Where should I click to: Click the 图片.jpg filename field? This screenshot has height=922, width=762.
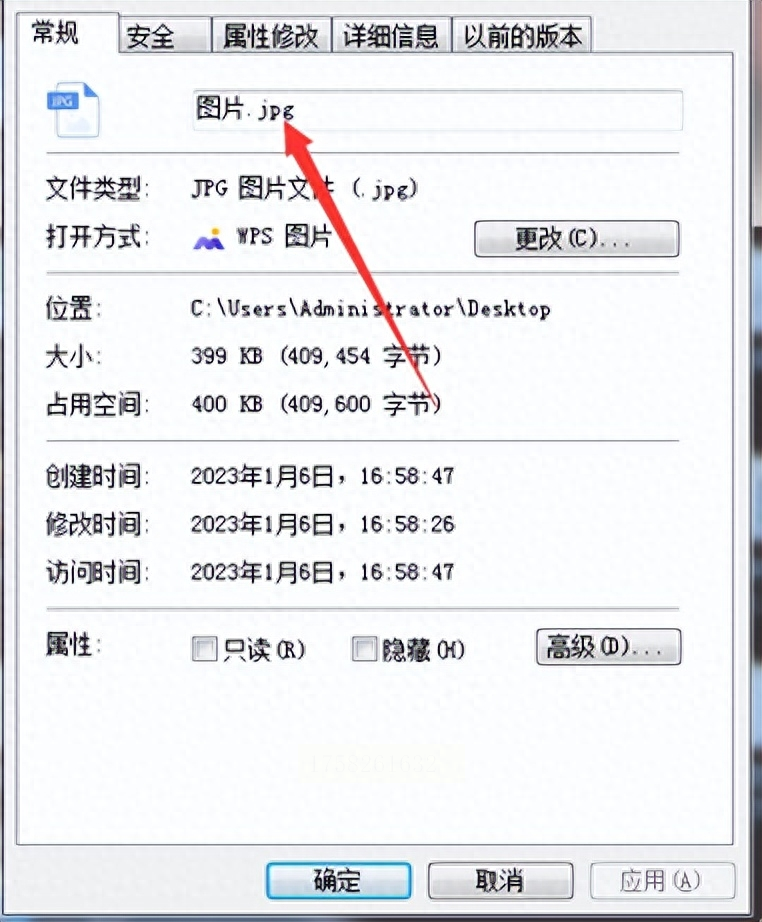438,110
